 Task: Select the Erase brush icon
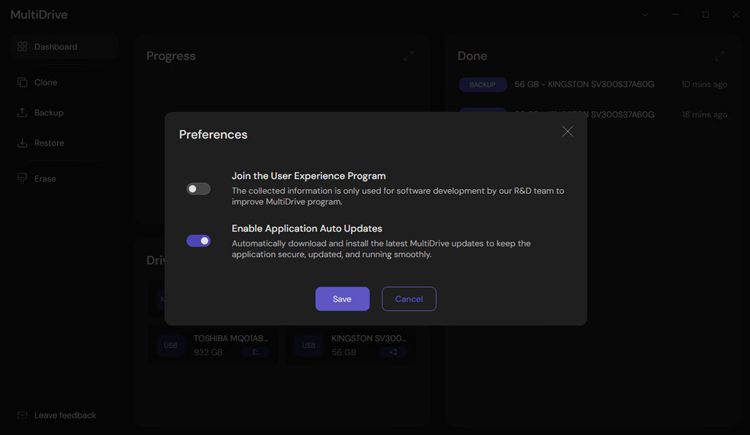pyautogui.click(x=22, y=178)
